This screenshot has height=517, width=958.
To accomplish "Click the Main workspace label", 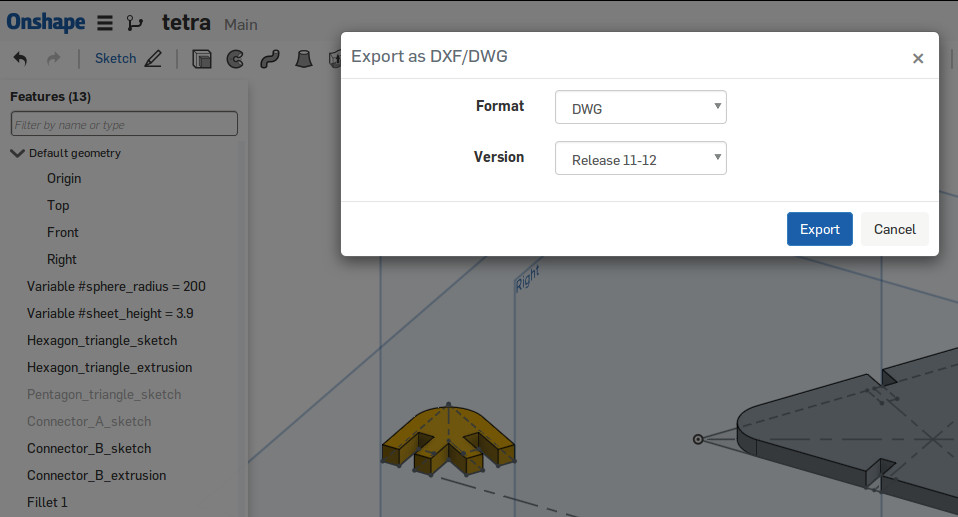I will pyautogui.click(x=241, y=25).
